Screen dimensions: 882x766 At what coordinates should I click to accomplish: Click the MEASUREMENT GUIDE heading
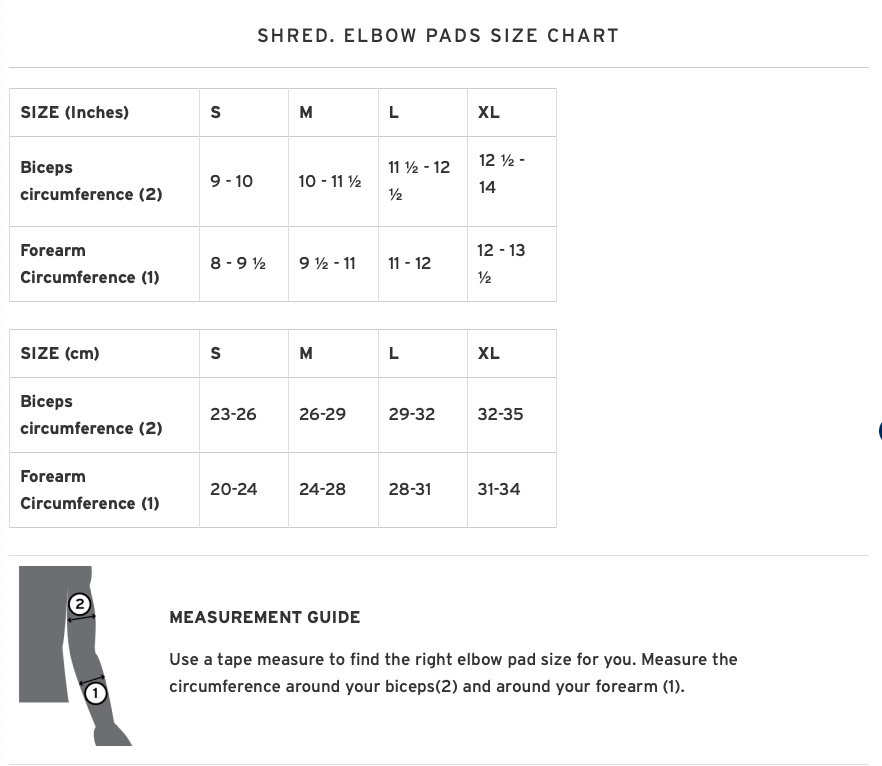(x=265, y=618)
